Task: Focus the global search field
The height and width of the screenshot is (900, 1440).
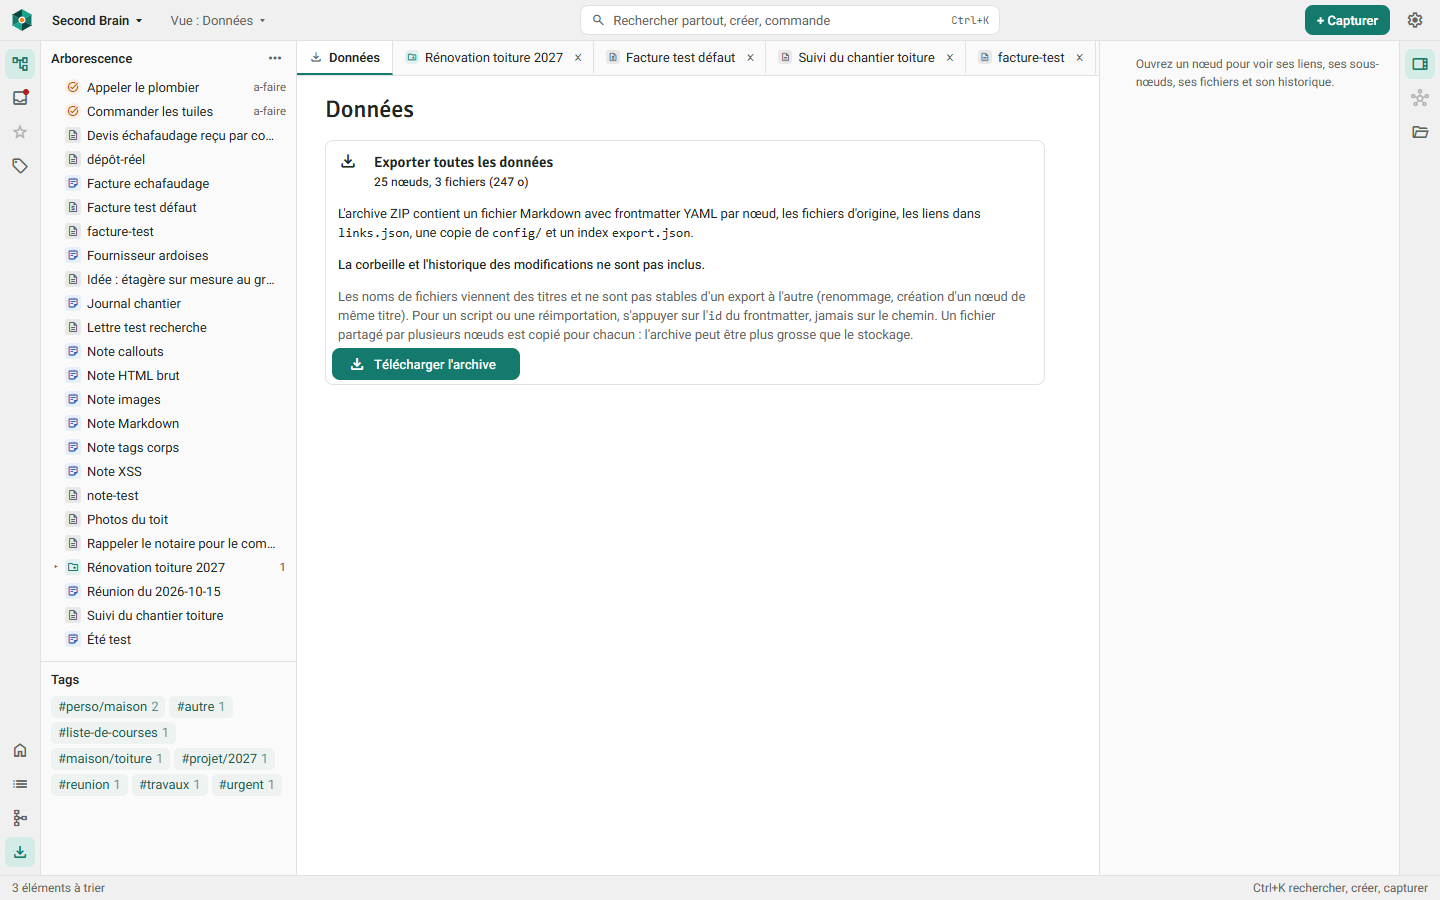Action: pyautogui.click(x=790, y=20)
